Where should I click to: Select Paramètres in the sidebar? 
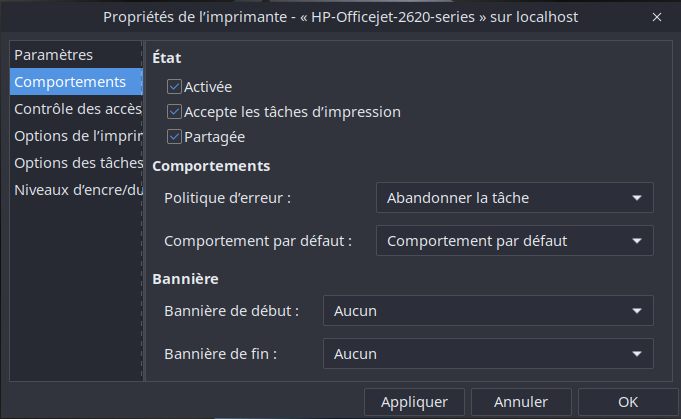pyautogui.click(x=54, y=55)
